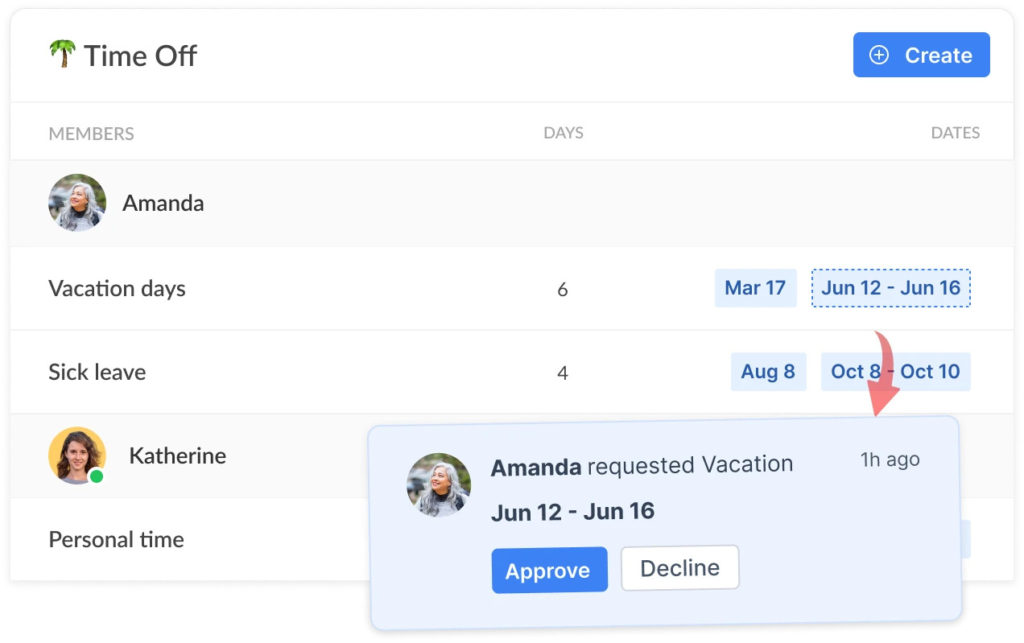Sort by the DATES column header
1024x643 pixels.
click(x=955, y=132)
